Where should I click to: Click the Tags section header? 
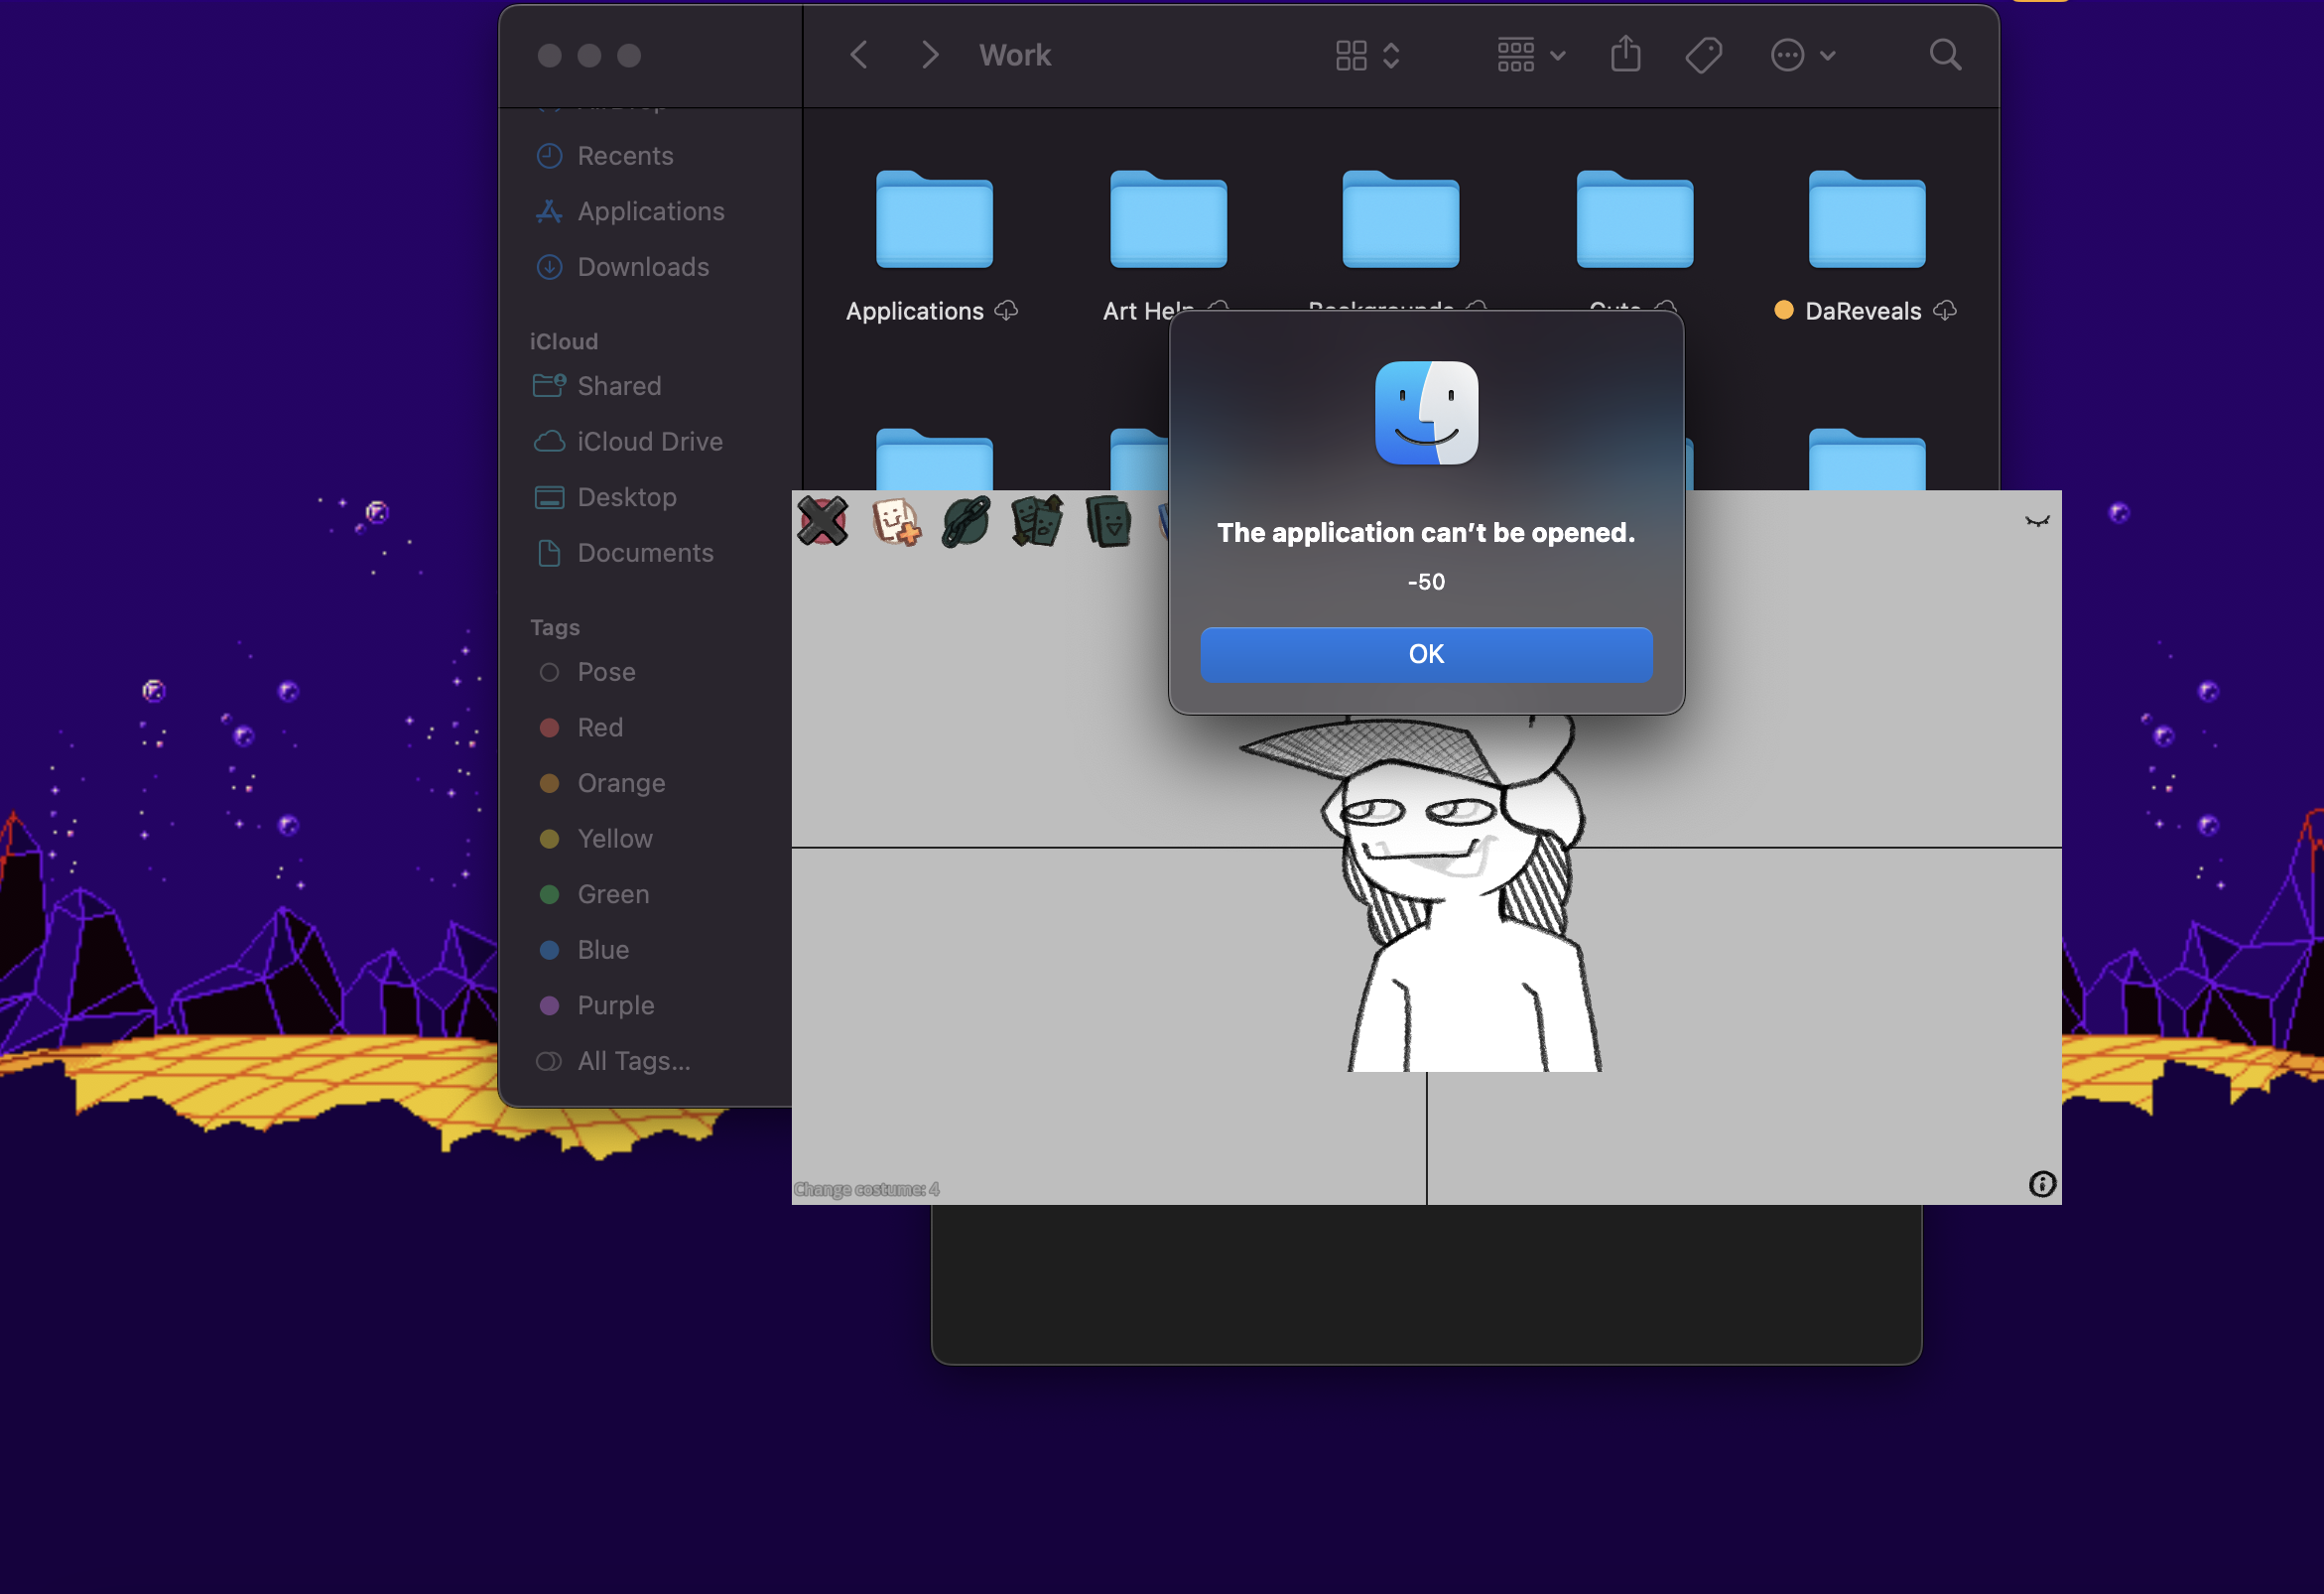(554, 628)
